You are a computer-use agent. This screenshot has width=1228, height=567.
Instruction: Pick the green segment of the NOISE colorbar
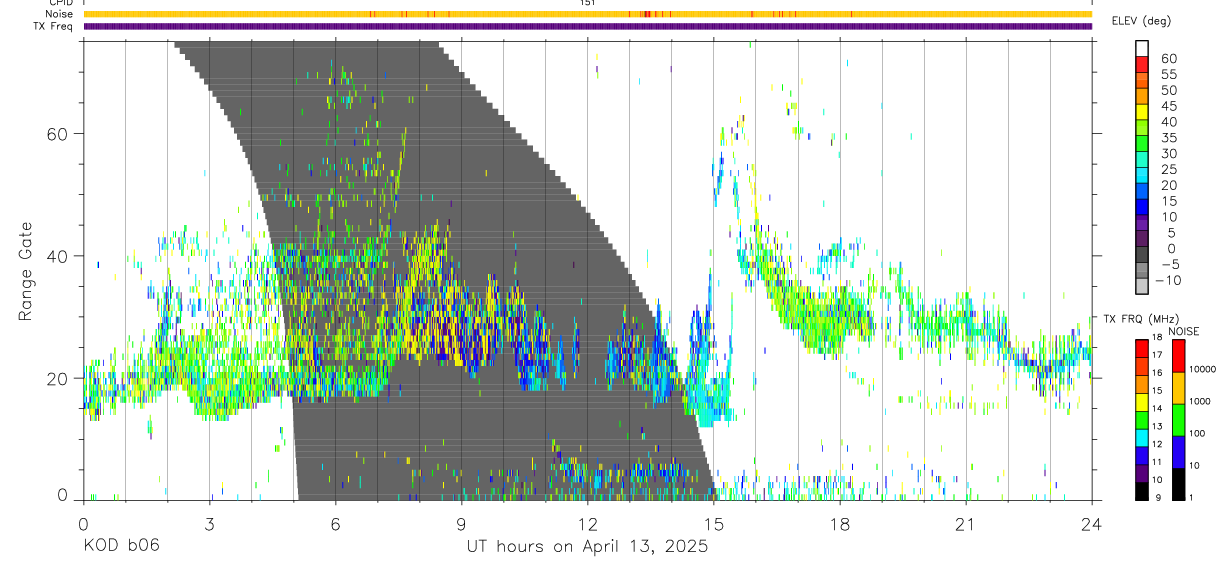1179,420
